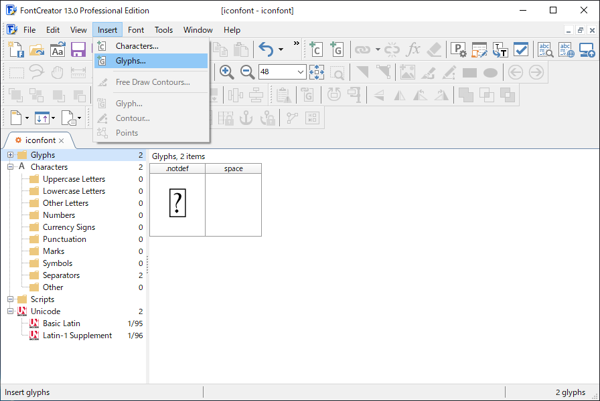Screen dimensions: 600x401
Task: Open the Edit menu
Action: pyautogui.click(x=53, y=30)
